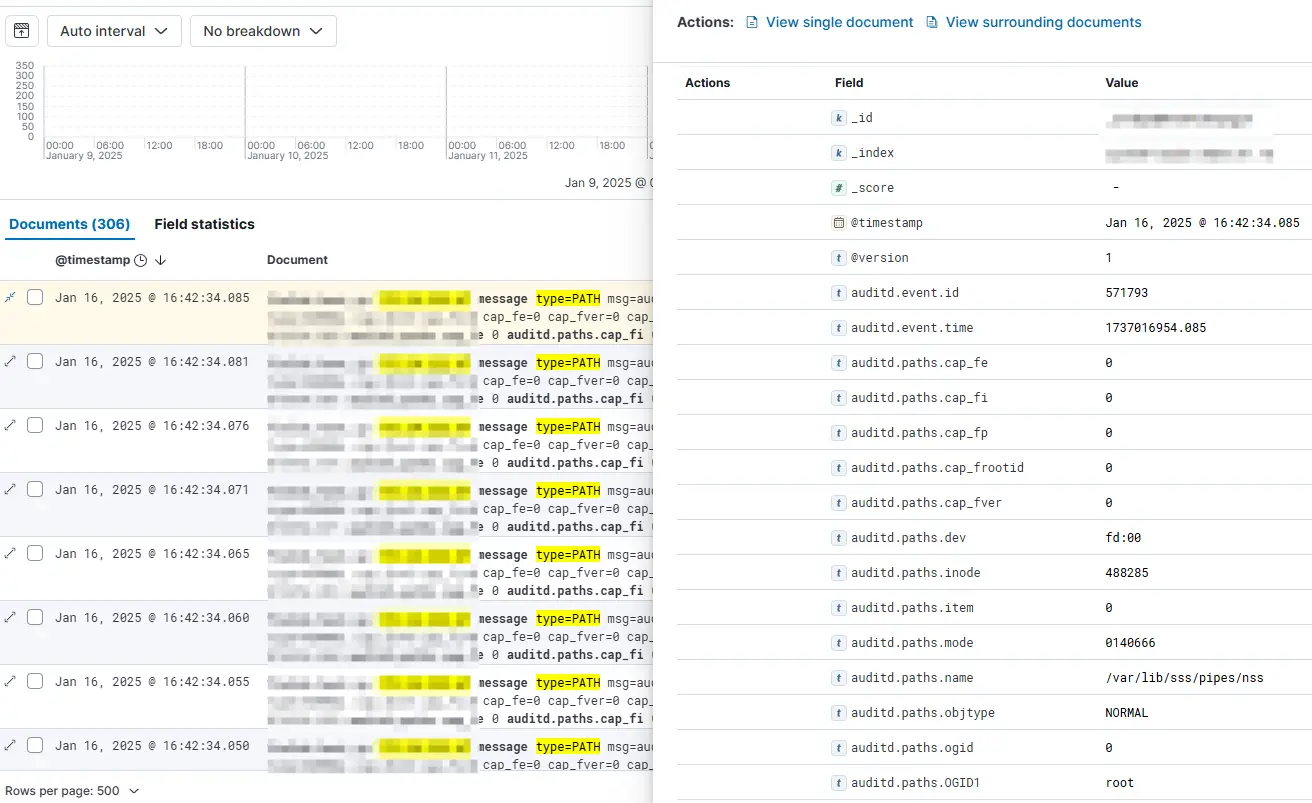This screenshot has width=1312, height=803.
Task: Check the 16:42:34.055 document row checkbox
Action: tap(35, 681)
